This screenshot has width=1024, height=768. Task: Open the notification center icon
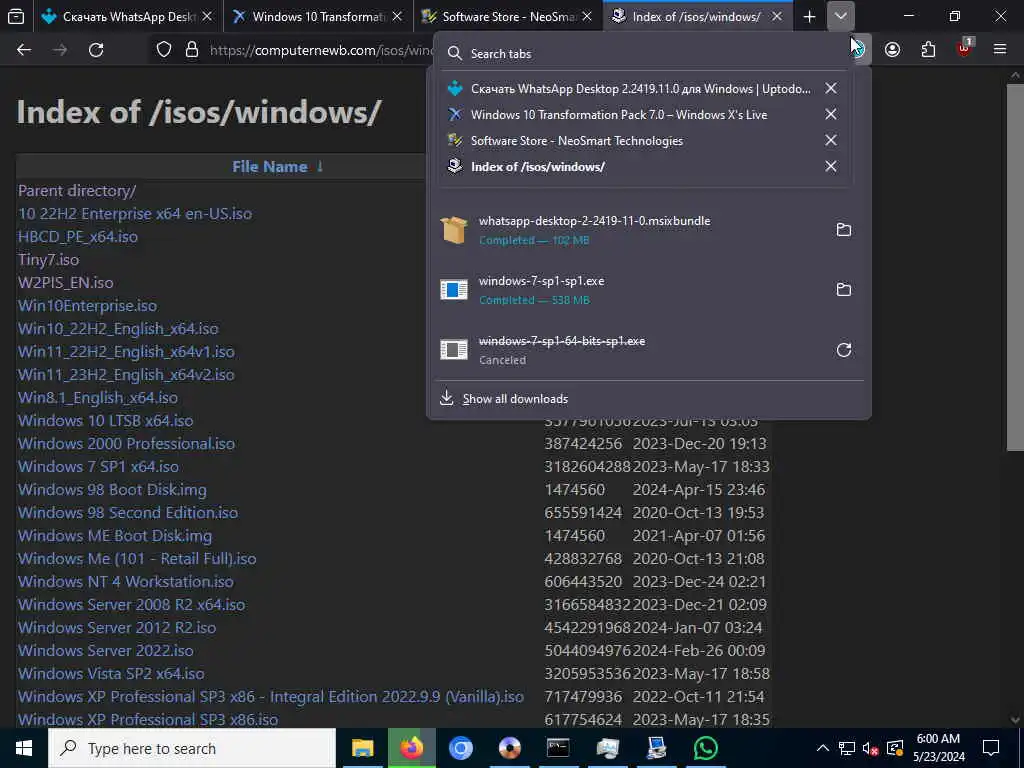pyautogui.click(x=991, y=748)
